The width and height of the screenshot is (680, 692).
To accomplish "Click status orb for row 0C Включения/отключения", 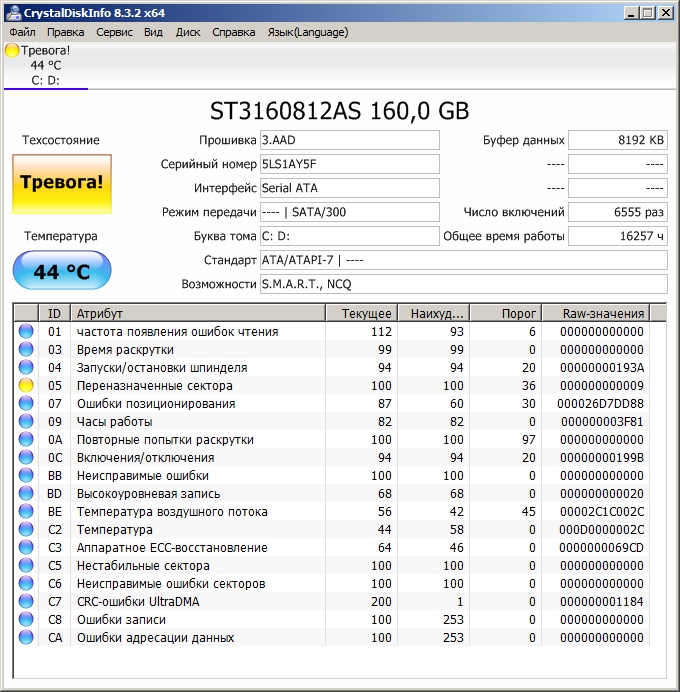I will (26, 458).
